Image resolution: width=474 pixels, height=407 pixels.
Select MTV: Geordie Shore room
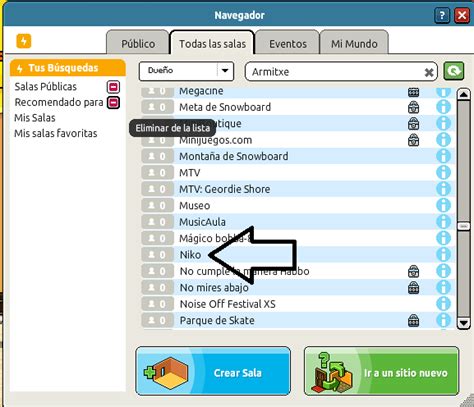(298, 189)
